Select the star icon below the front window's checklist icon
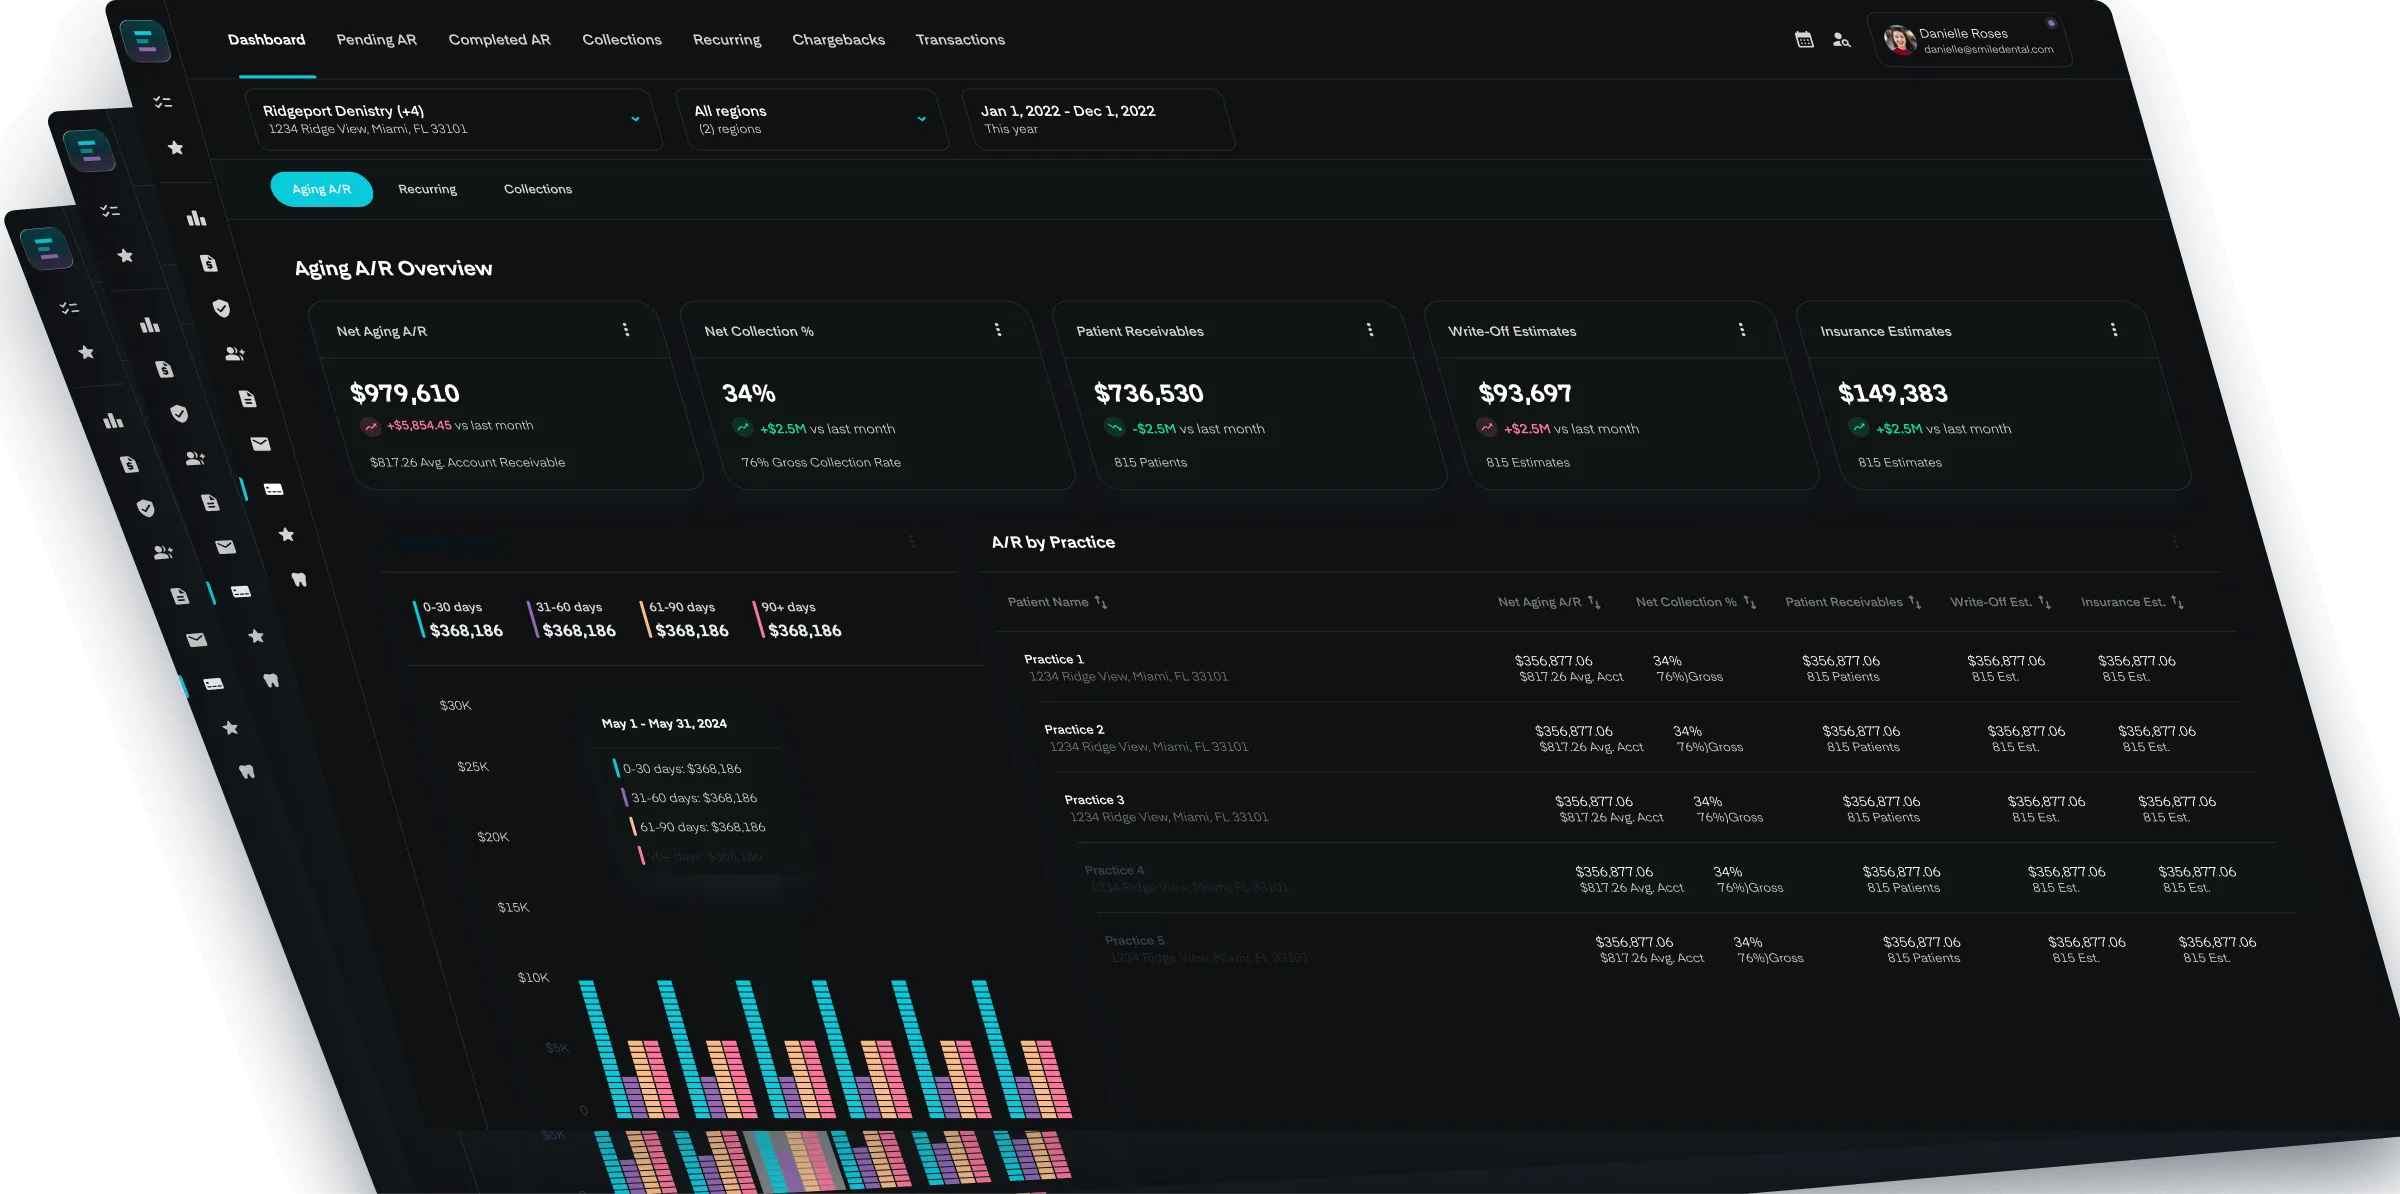This screenshot has width=2400, height=1194. pos(175,148)
